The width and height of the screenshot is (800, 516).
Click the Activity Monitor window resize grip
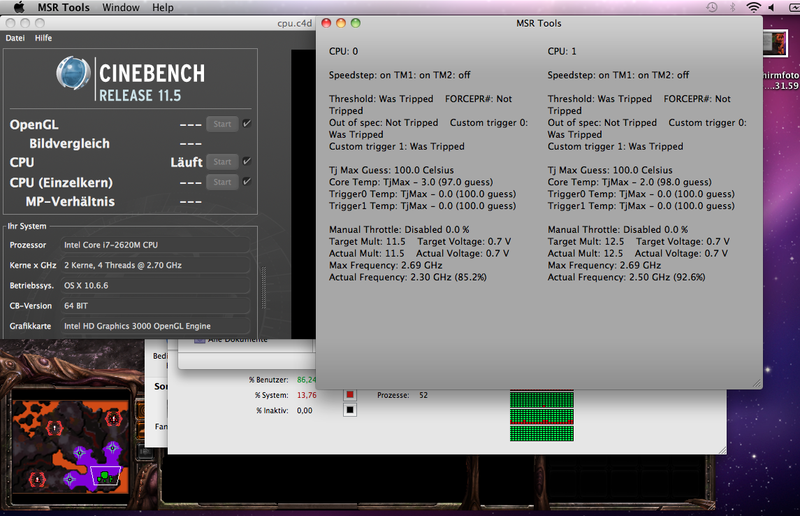coord(721,450)
